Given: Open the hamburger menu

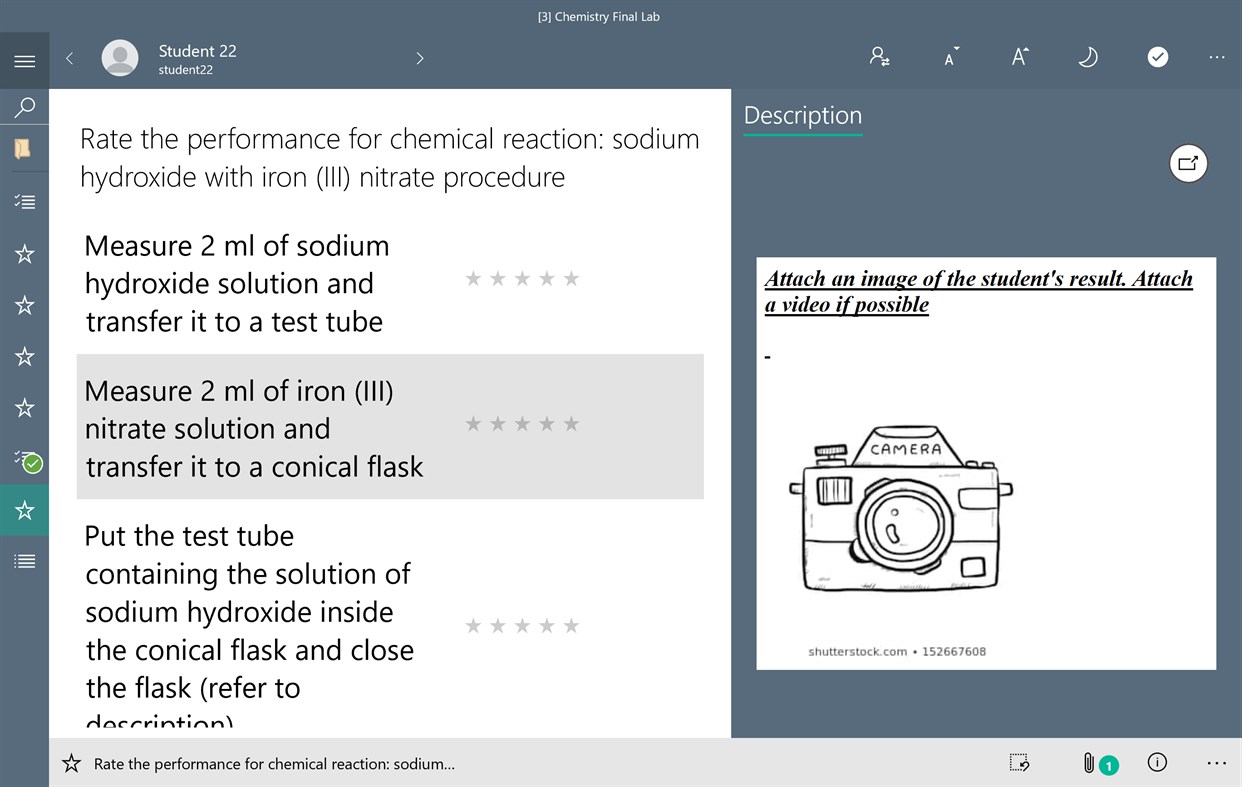Looking at the screenshot, I should [24, 60].
